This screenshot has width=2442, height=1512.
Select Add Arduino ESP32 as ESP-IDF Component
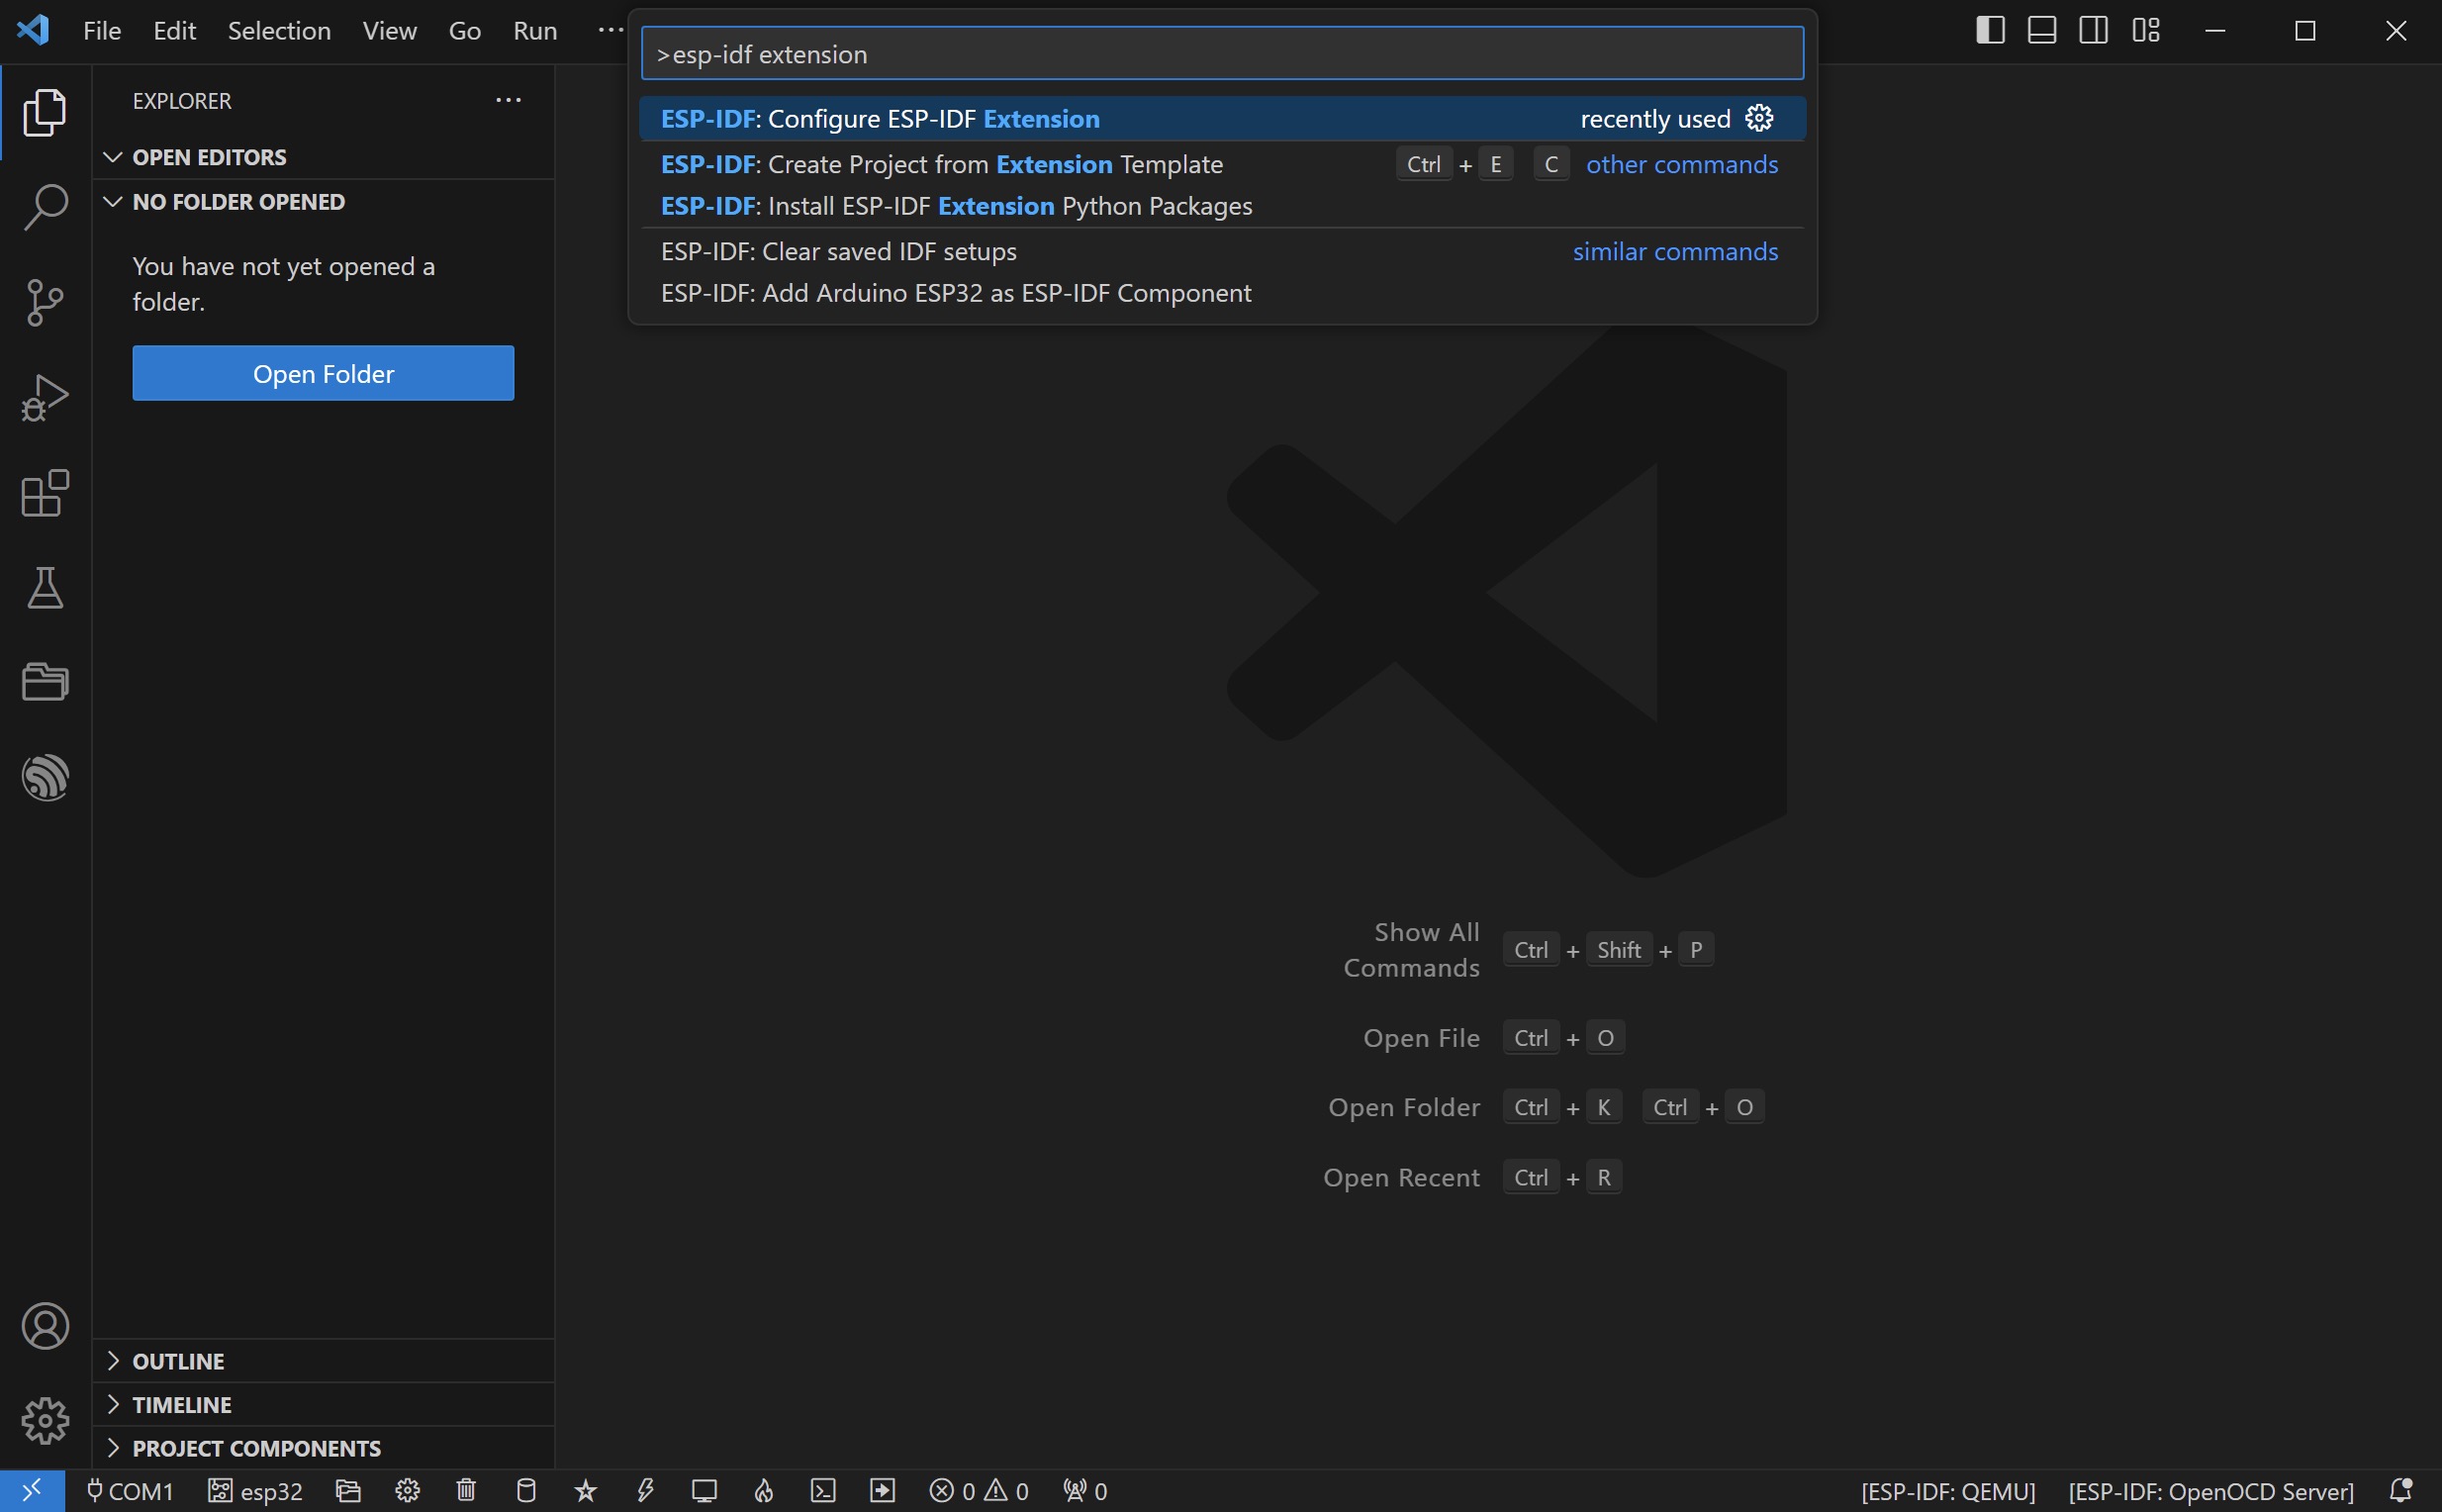(x=1222, y=293)
